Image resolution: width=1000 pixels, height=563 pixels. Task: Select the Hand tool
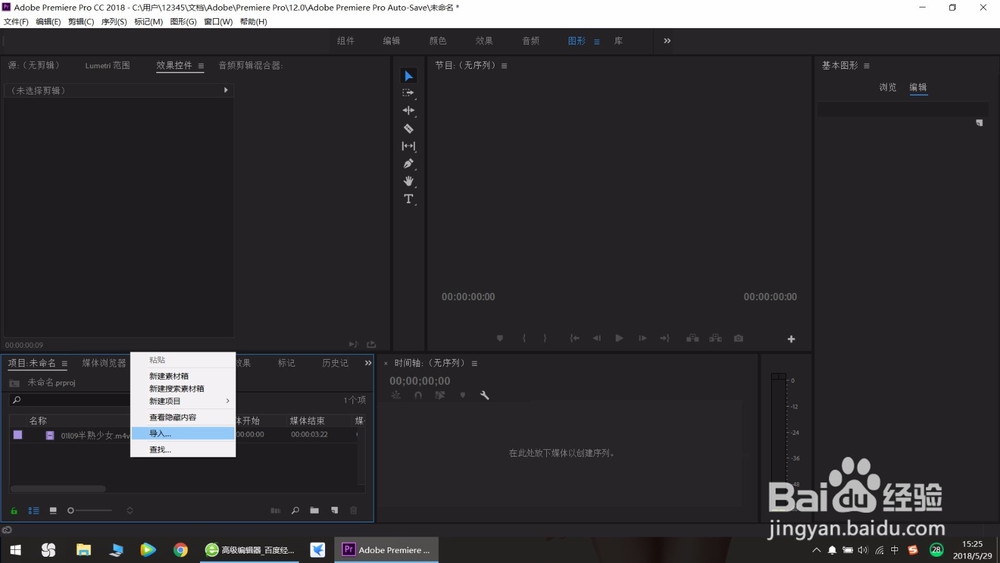pos(408,181)
